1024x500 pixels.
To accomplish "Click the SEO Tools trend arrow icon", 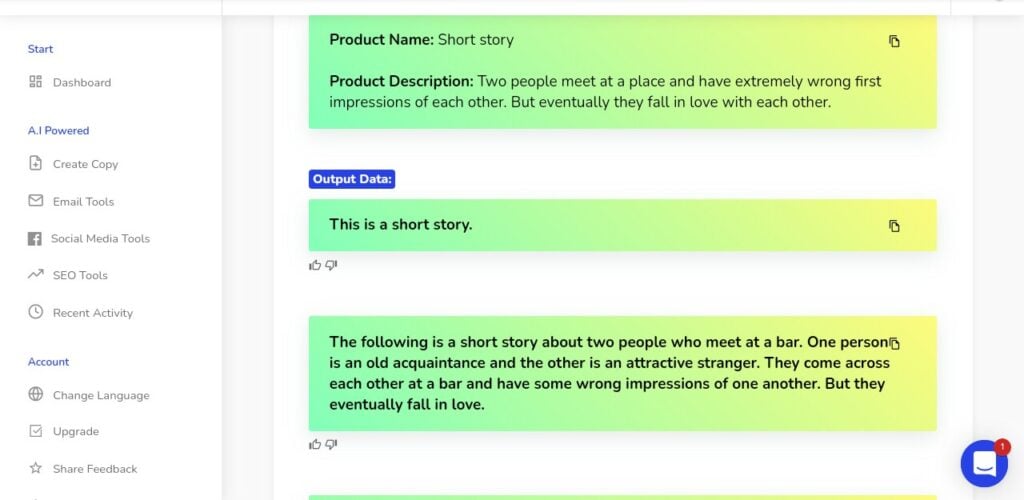I will [35, 275].
